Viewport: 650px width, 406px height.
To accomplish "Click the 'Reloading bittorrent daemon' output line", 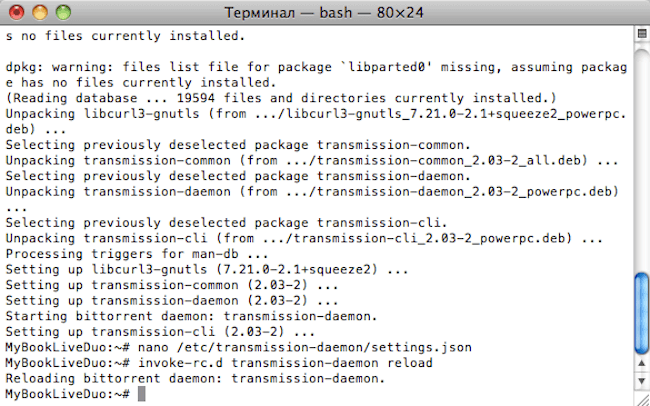I will 195,378.
